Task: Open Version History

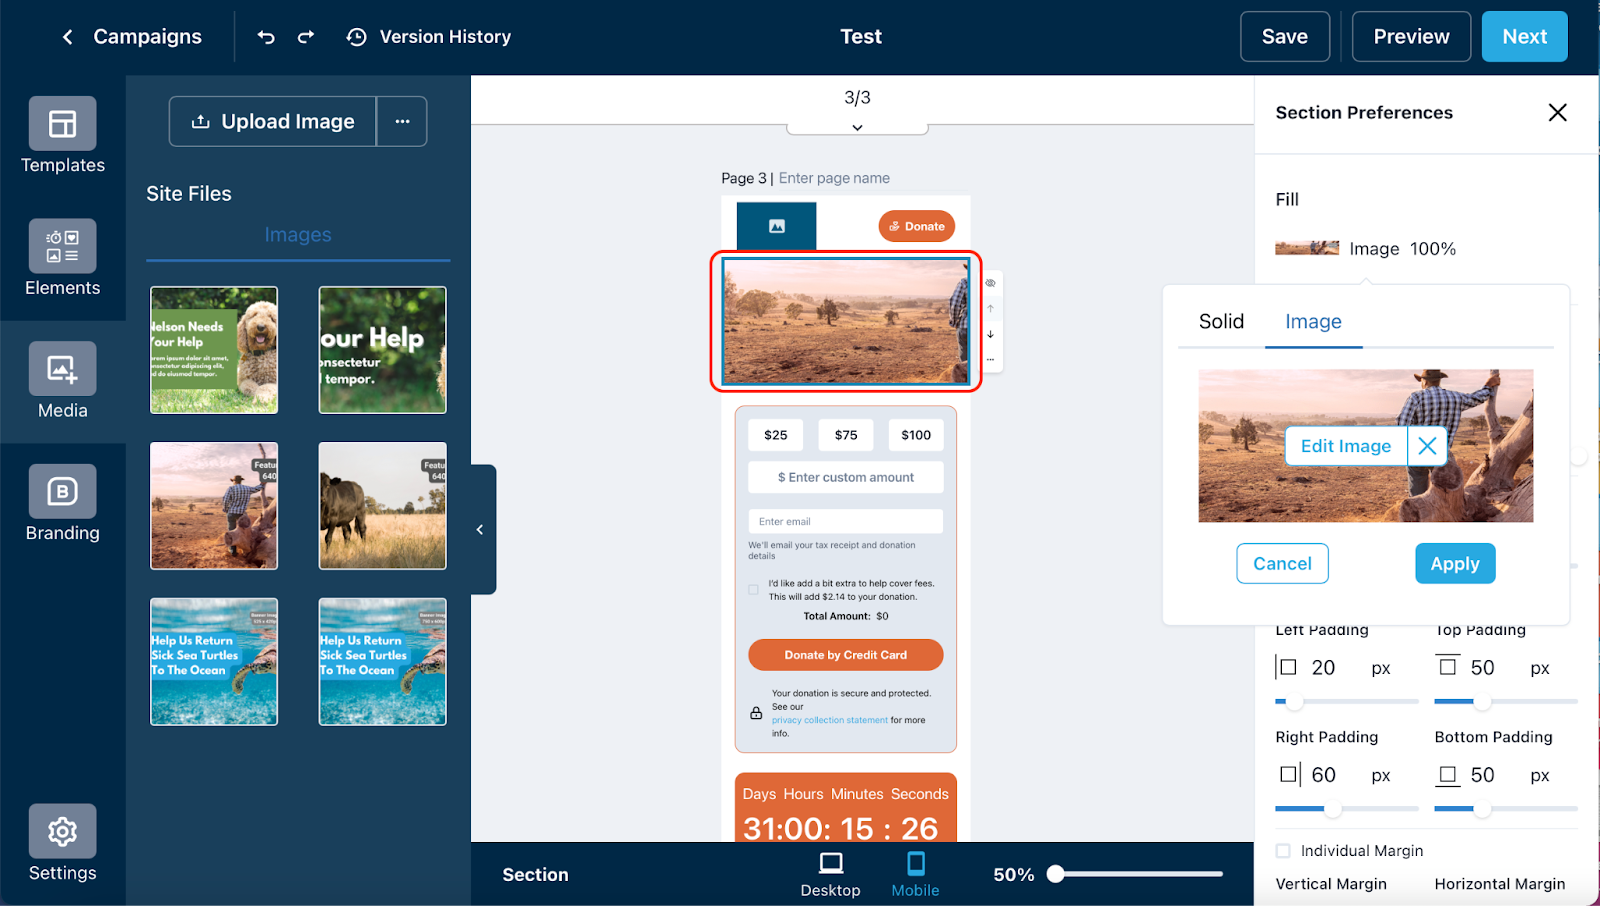Action: pyautogui.click(x=429, y=37)
